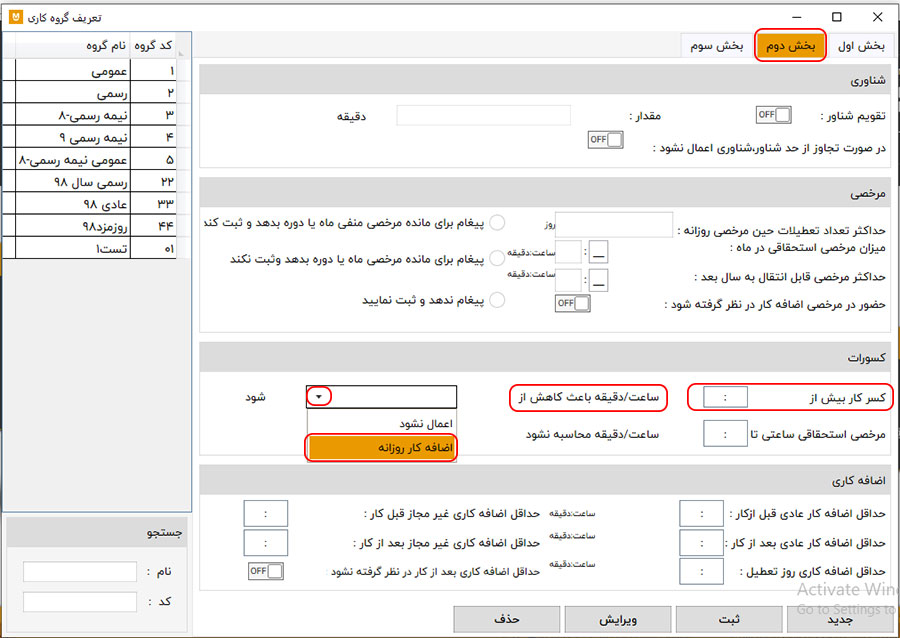The image size is (900, 638).
Task: Click حداقل اضافه کاری غیر مجاز بعد از کار field
Action: 265,543
